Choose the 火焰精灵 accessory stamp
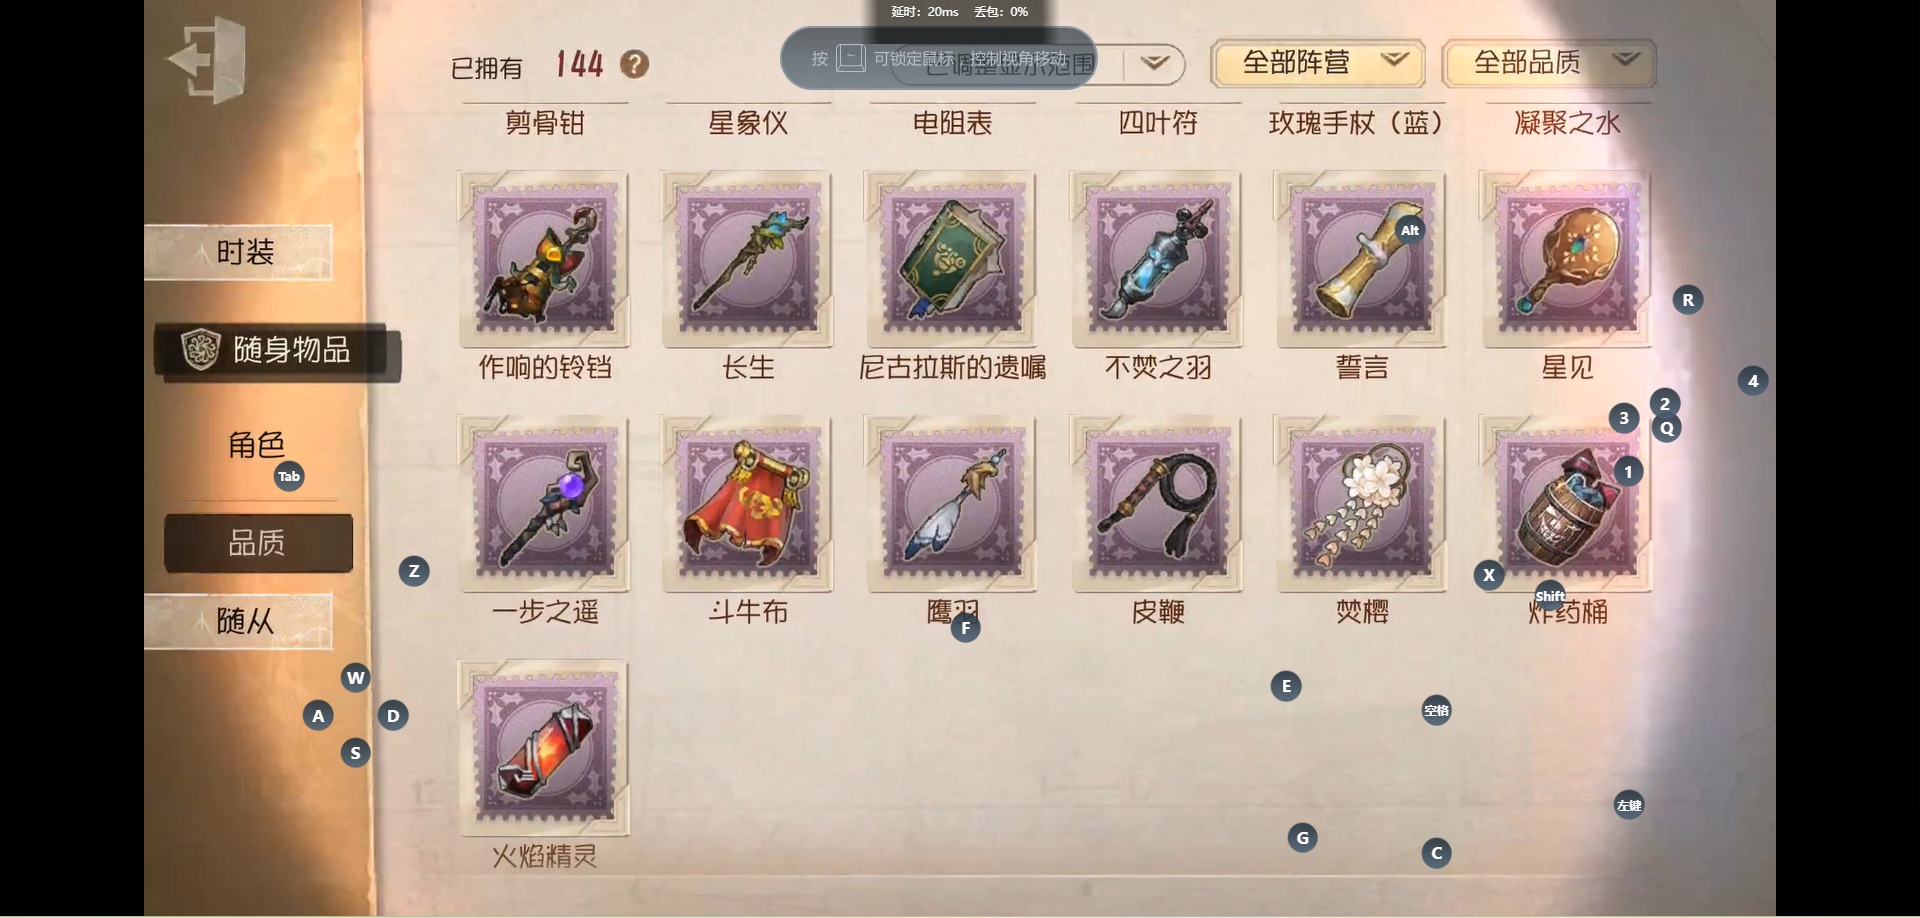Image resolution: width=1920 pixels, height=918 pixels. pyautogui.click(x=544, y=747)
